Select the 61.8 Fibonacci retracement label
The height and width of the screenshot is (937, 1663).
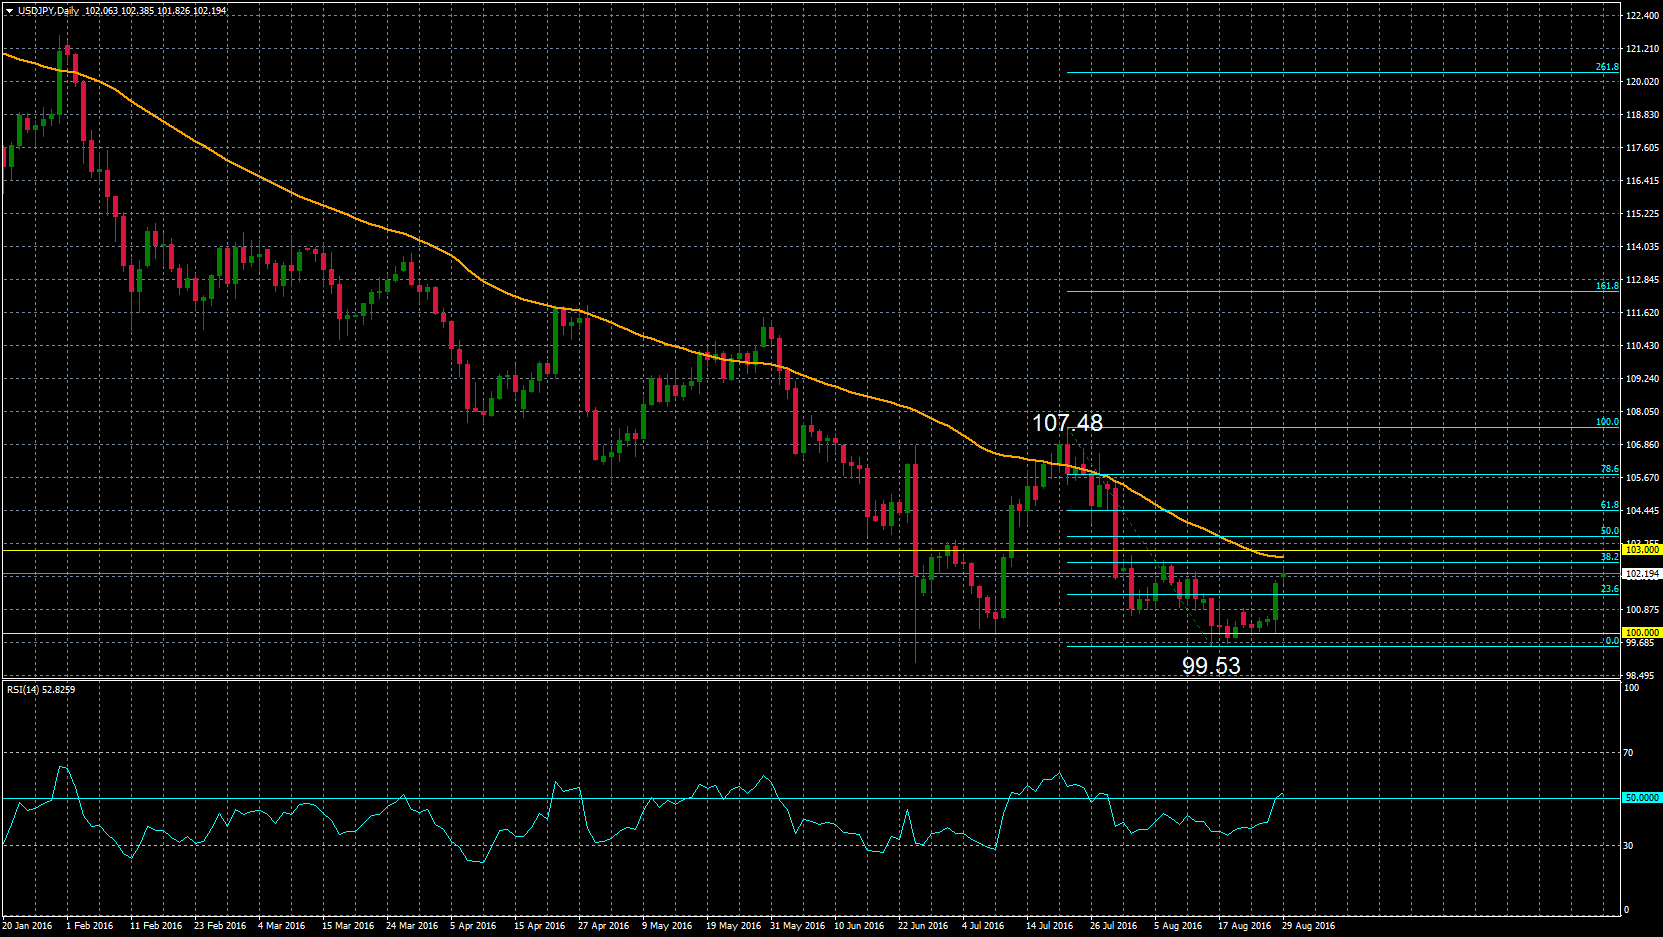[x=1609, y=505]
